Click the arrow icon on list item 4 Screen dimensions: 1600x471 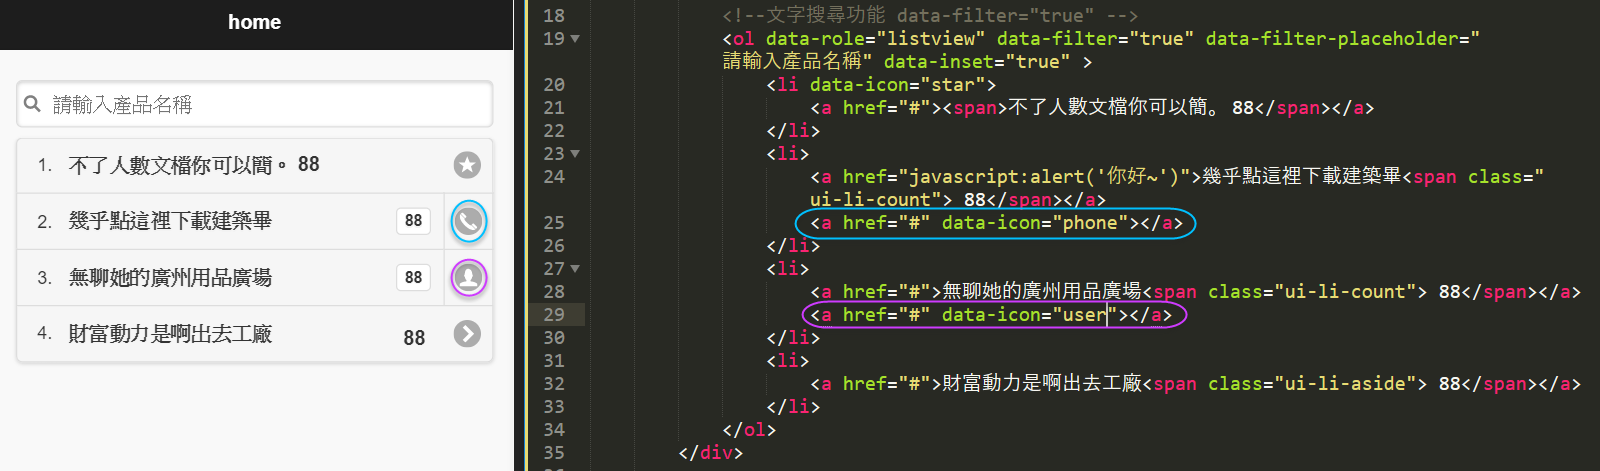point(467,334)
